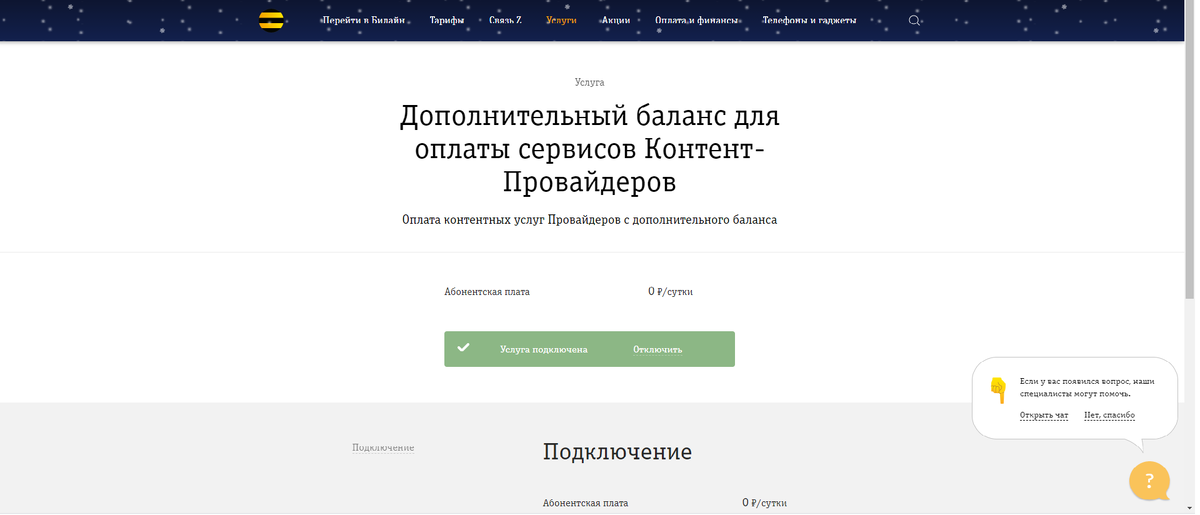Click the 'Услуга' breadcrumb text
The width and height of the screenshot is (1200, 515).
pyautogui.click(x=590, y=82)
